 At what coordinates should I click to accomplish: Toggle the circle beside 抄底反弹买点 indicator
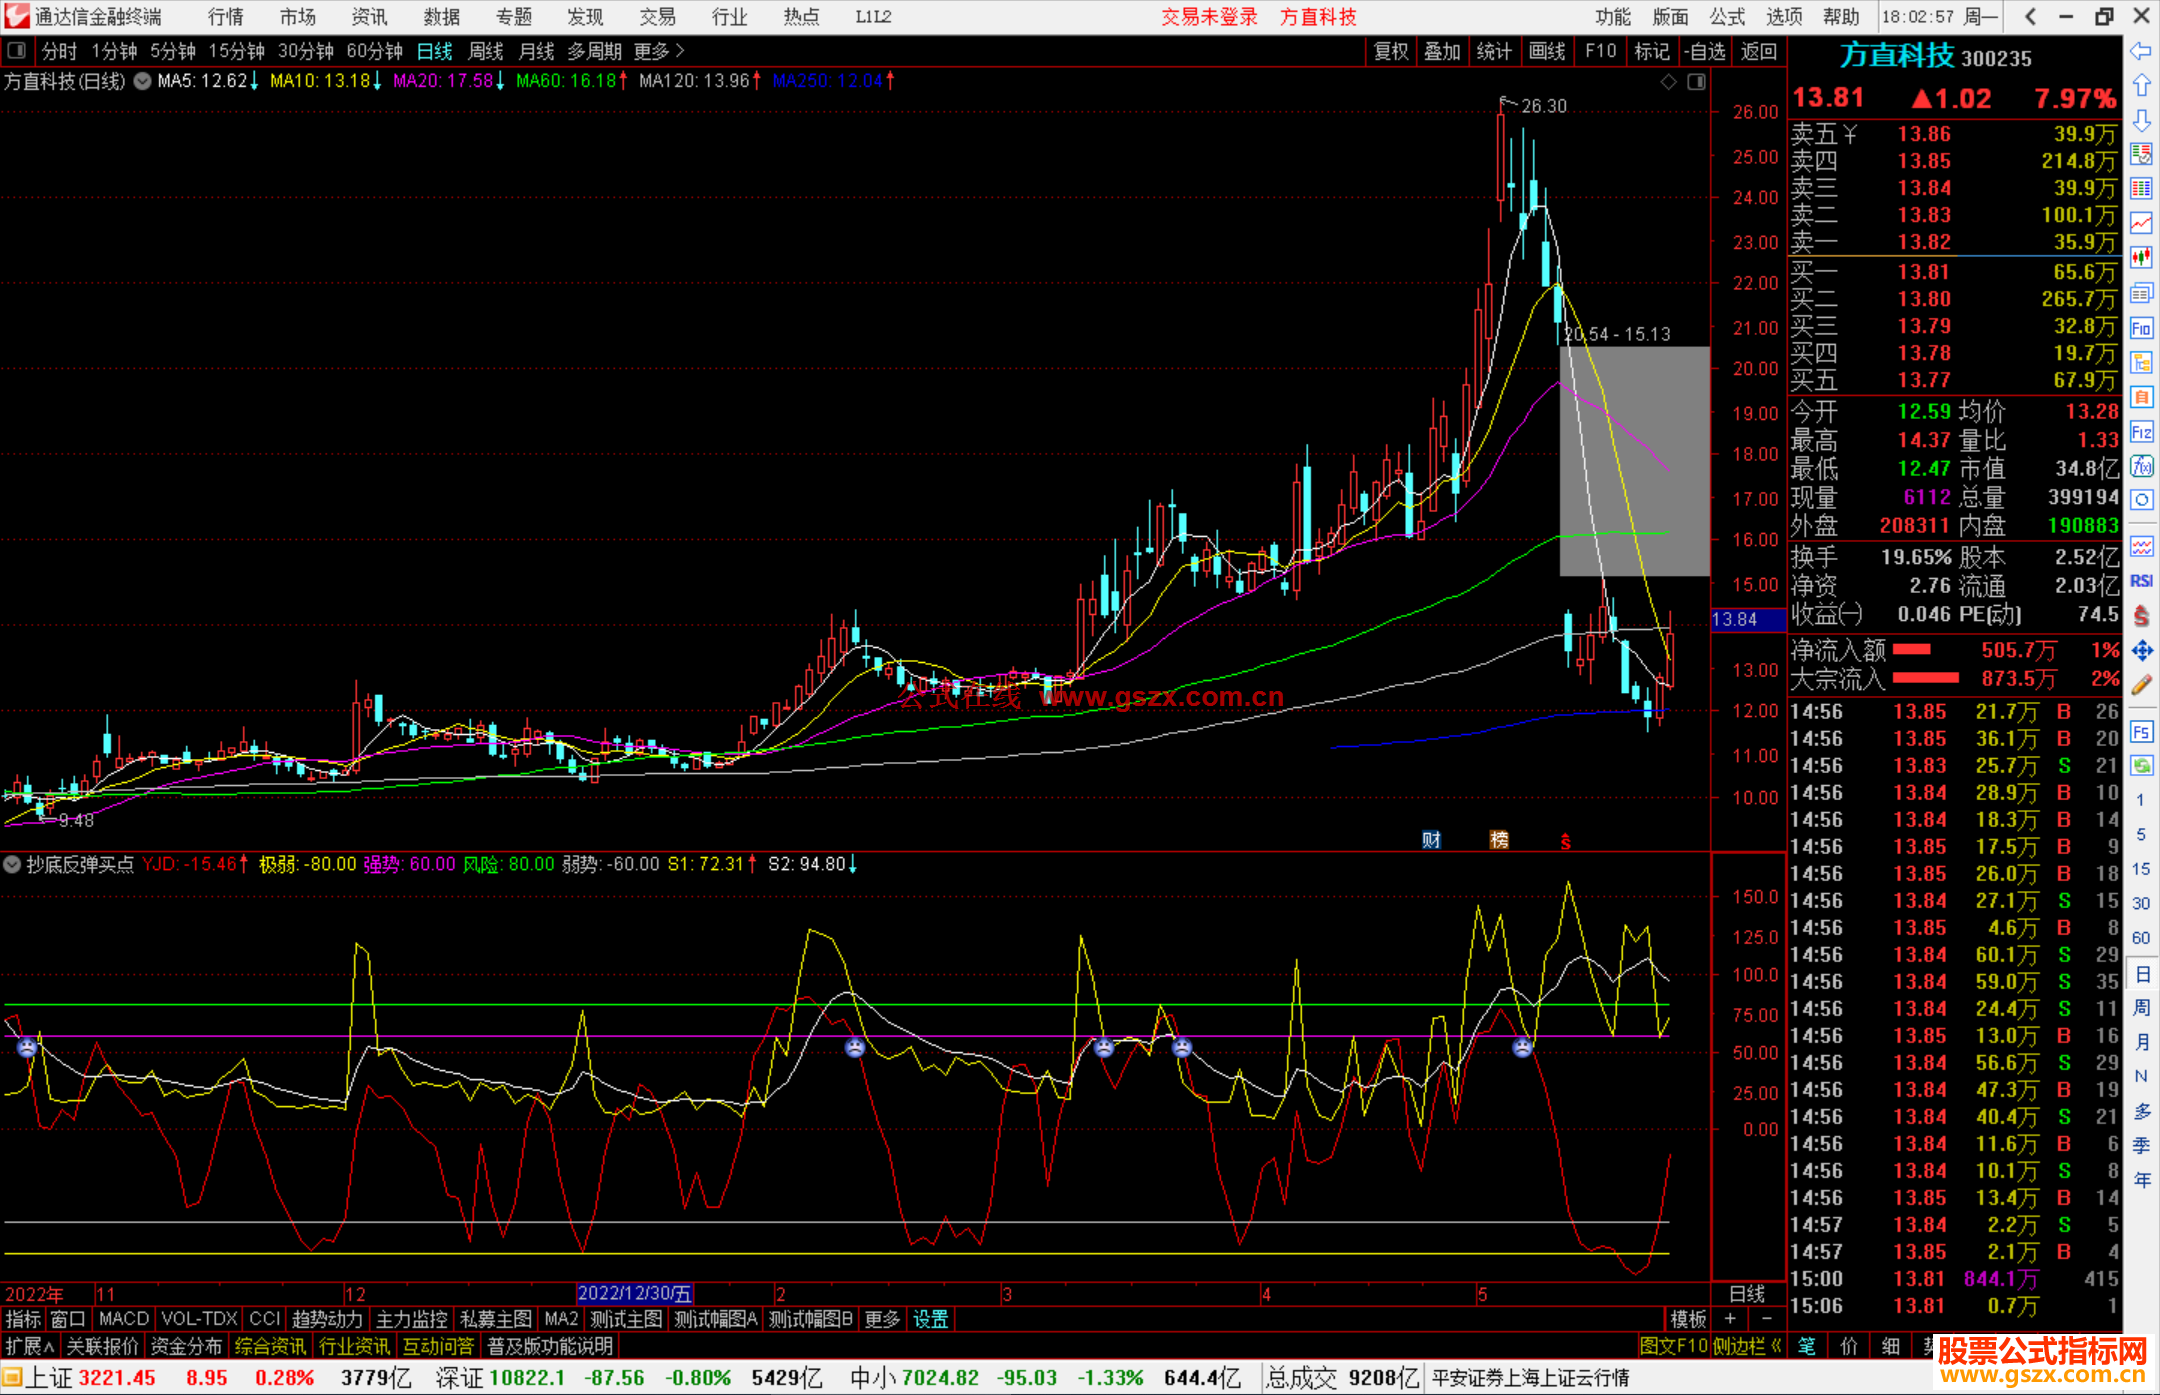13,864
